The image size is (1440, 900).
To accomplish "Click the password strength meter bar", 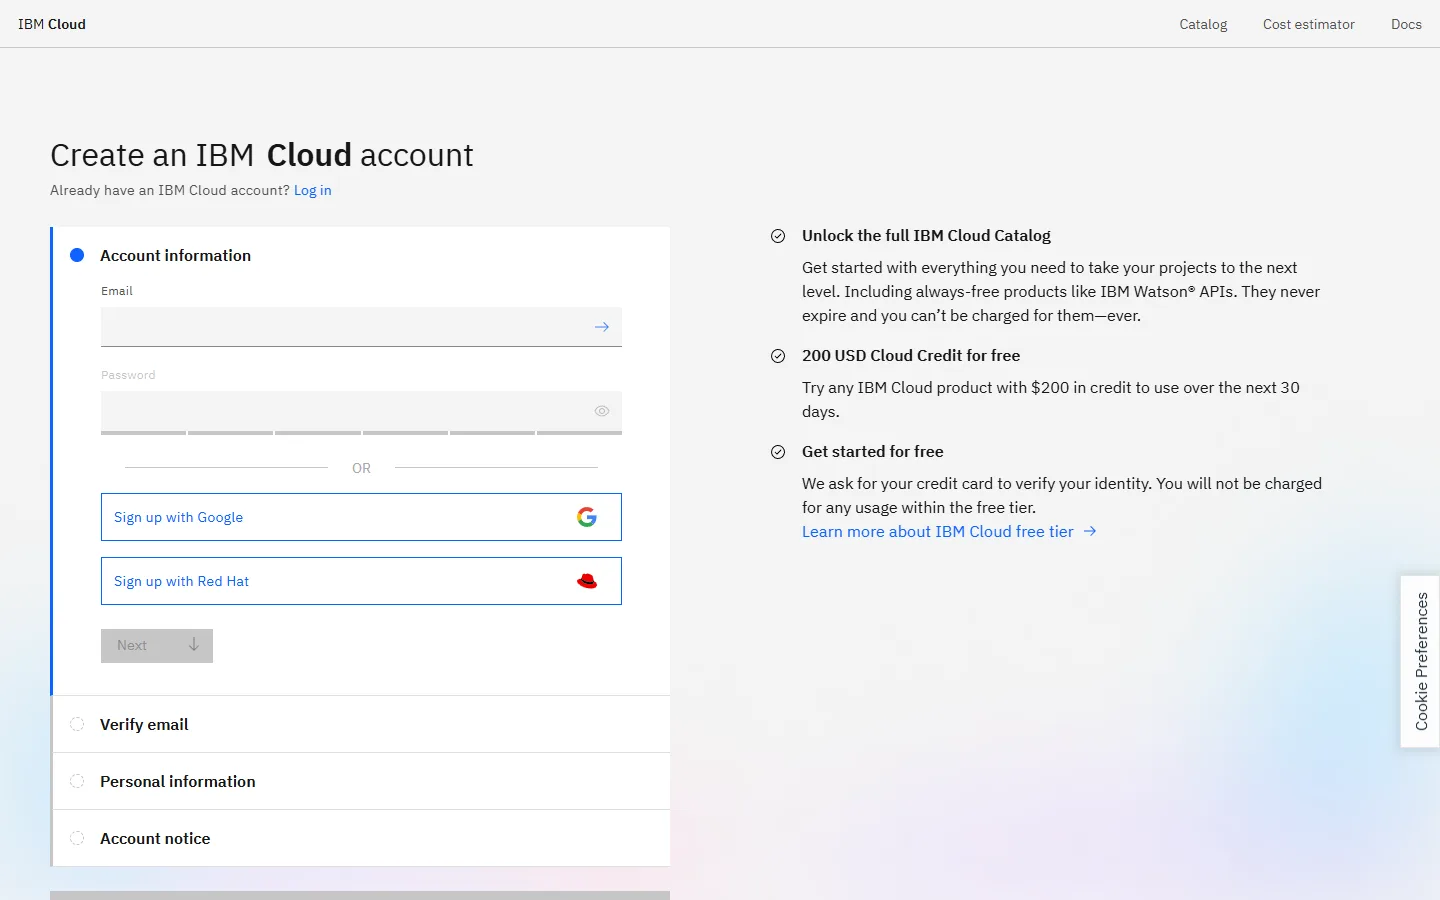I will pos(361,433).
